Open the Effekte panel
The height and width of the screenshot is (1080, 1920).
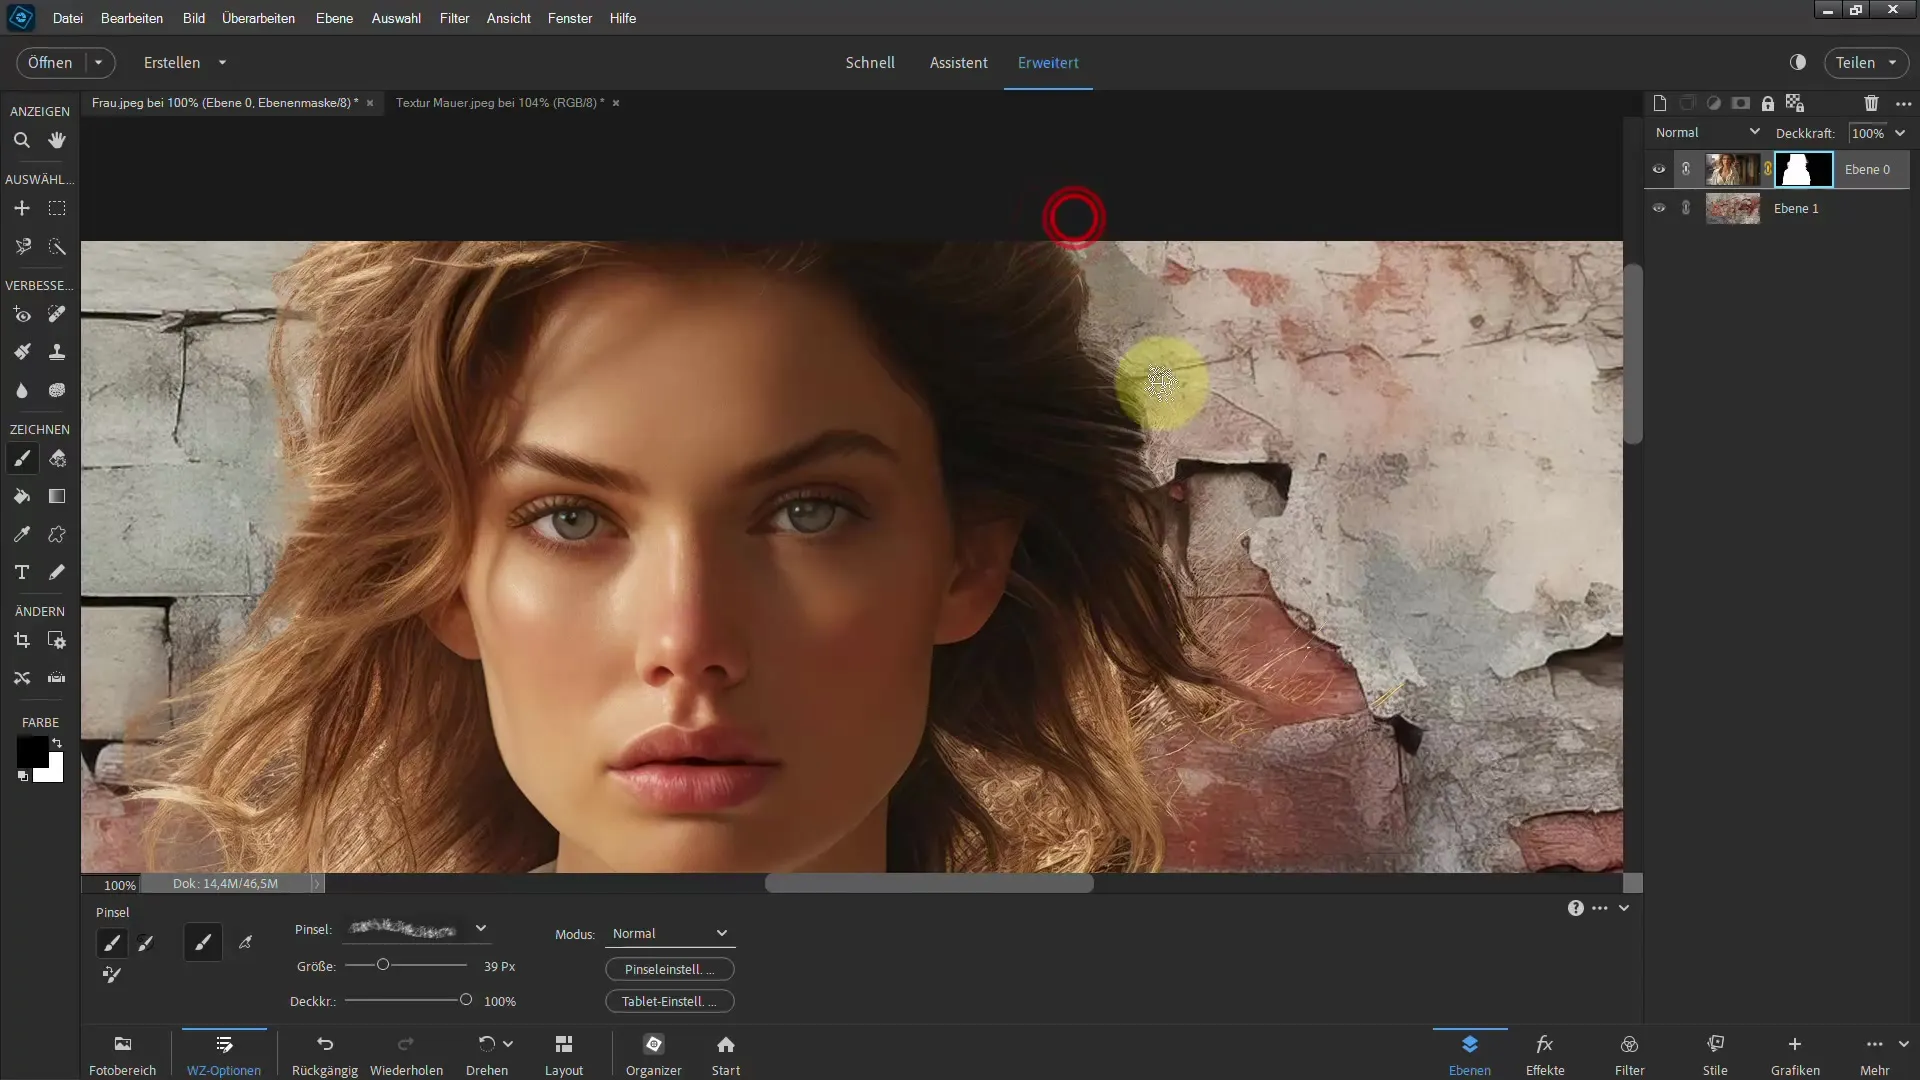(1545, 1055)
